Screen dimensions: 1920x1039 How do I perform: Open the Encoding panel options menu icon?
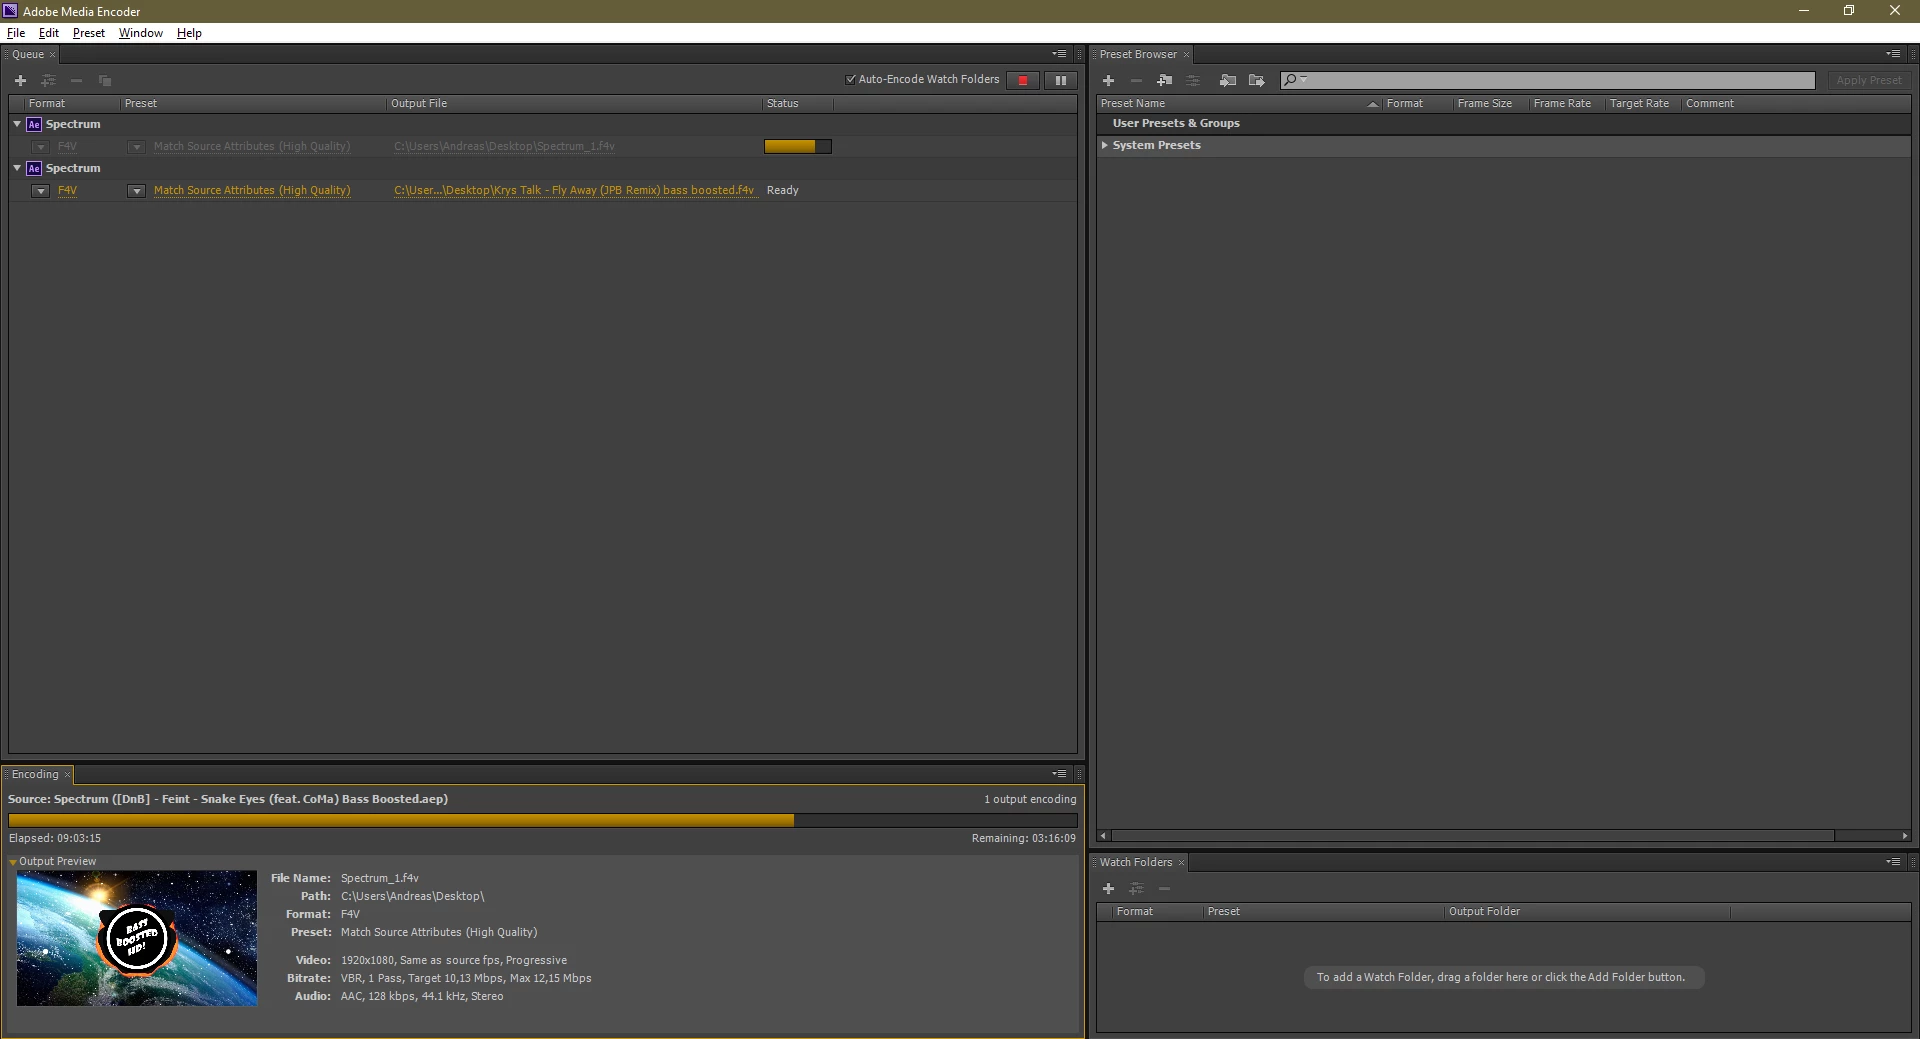1059,774
